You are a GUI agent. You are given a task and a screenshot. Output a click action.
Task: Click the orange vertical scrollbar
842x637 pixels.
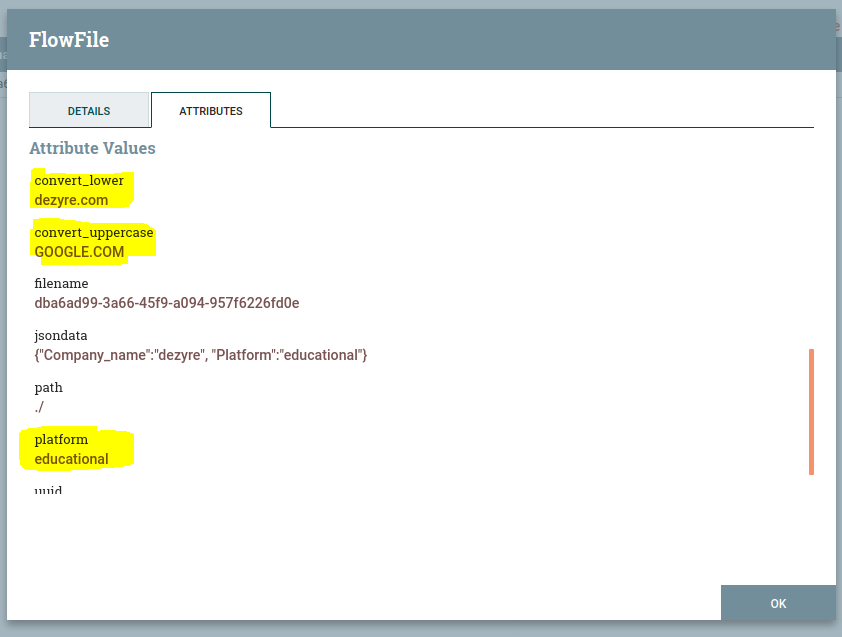click(810, 411)
